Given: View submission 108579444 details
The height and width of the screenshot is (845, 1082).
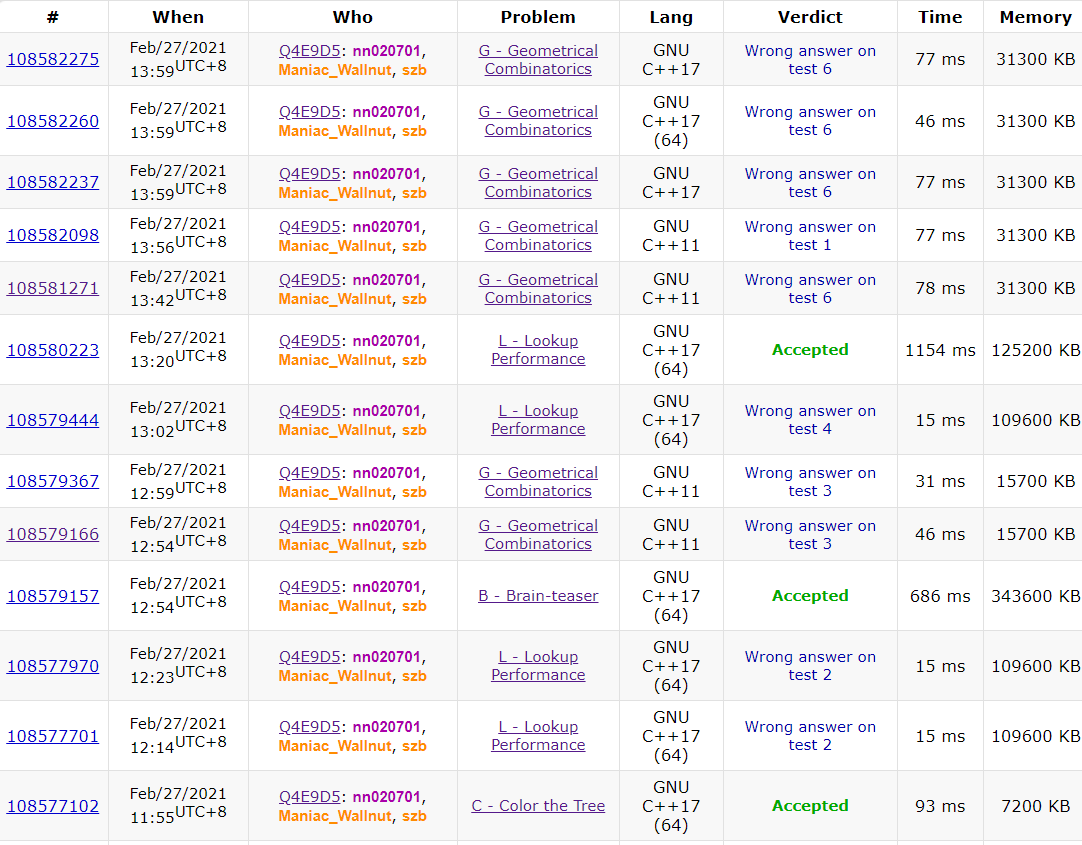Looking at the screenshot, I should [53, 420].
